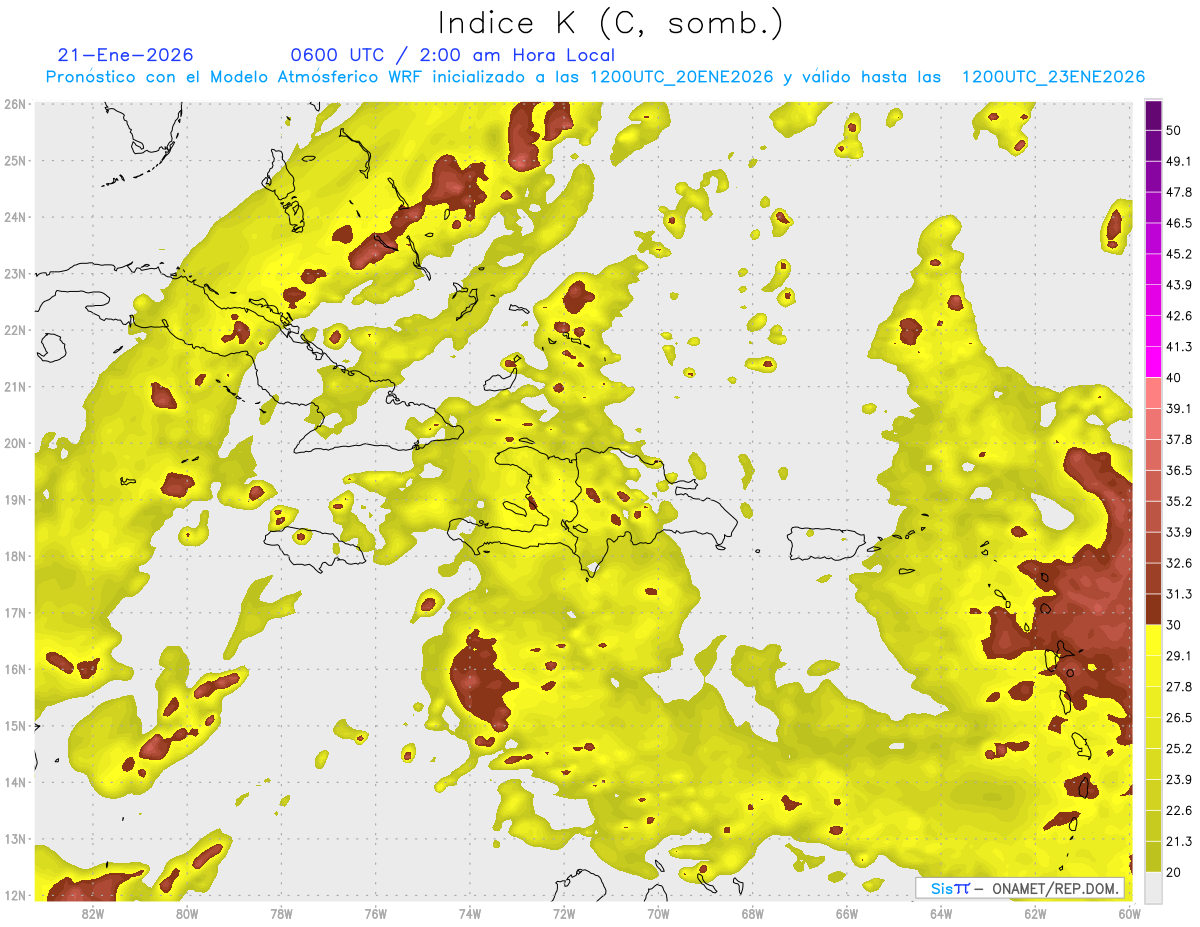The width and height of the screenshot is (1200, 927).
Task: Click the 19N latitude label
Action: click(x=15, y=499)
